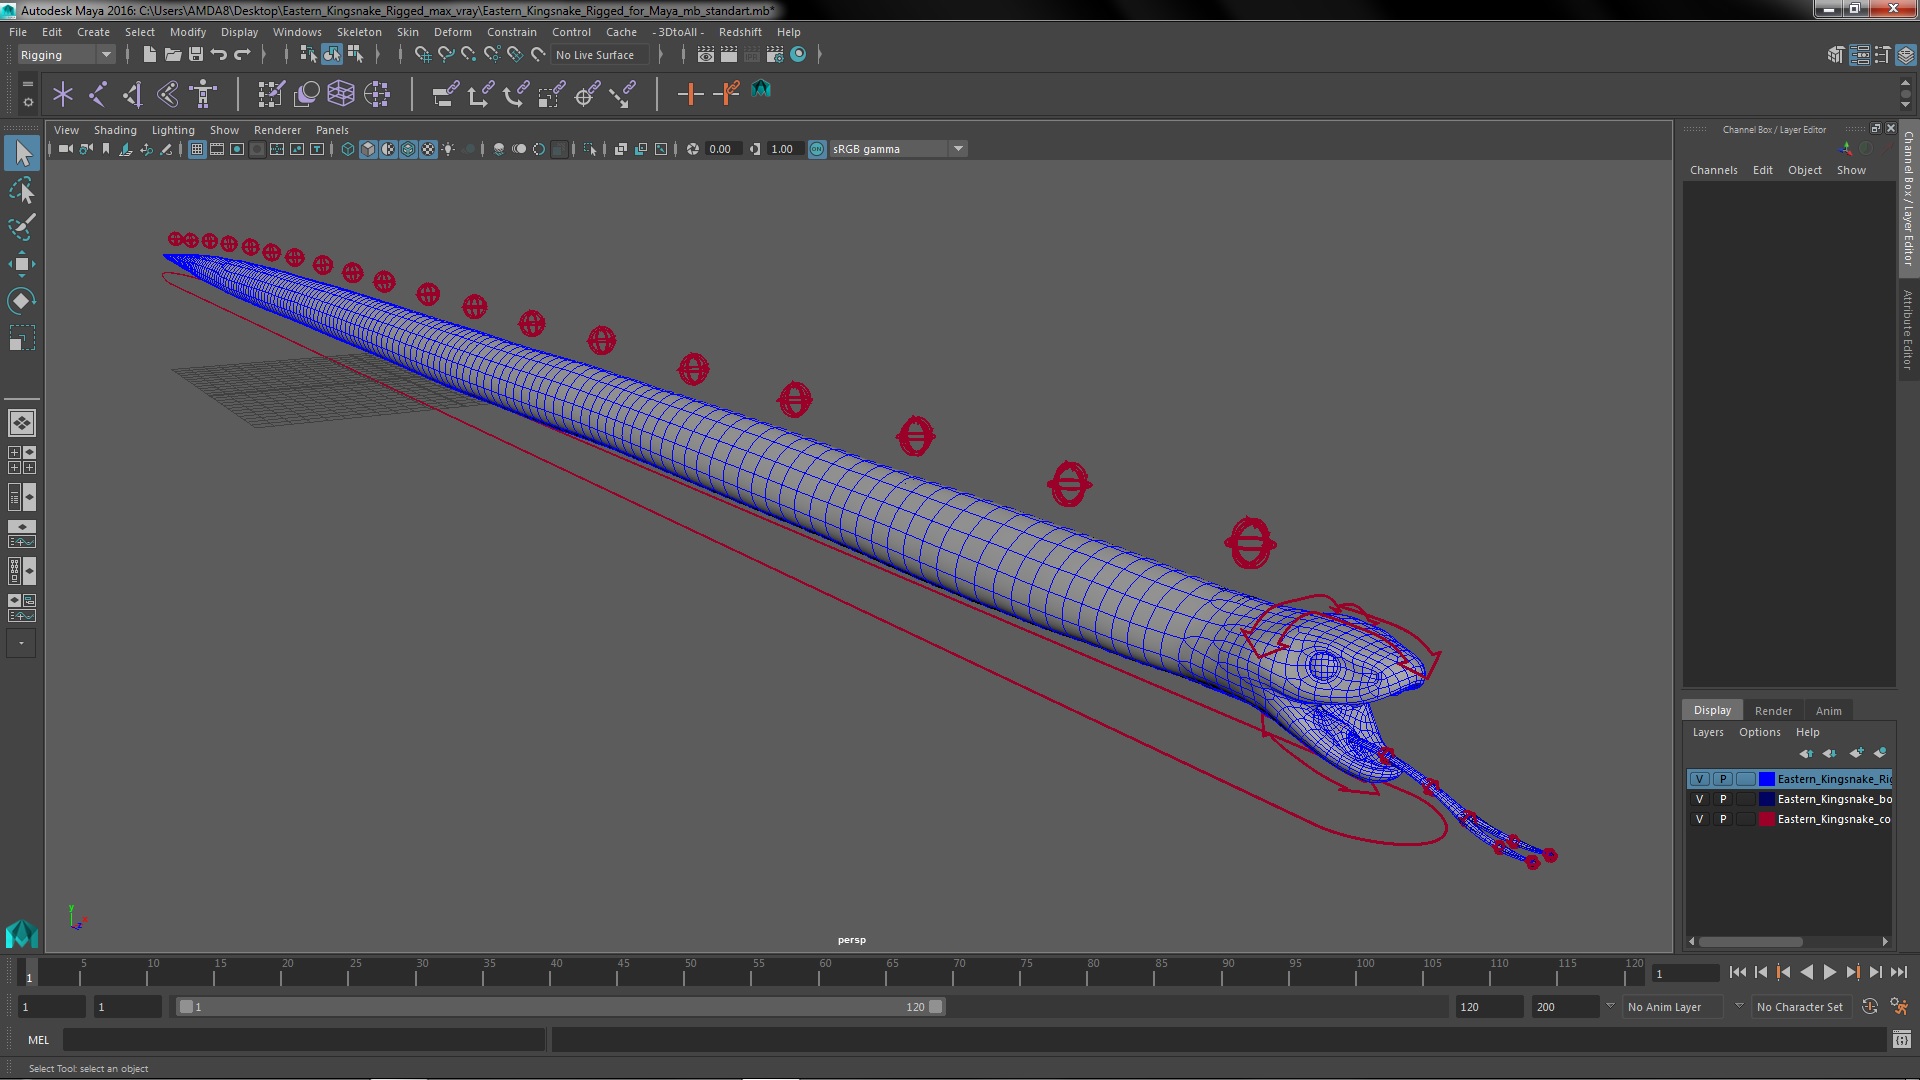
Task: Click the Paint selection tool
Action: pyautogui.click(x=21, y=227)
